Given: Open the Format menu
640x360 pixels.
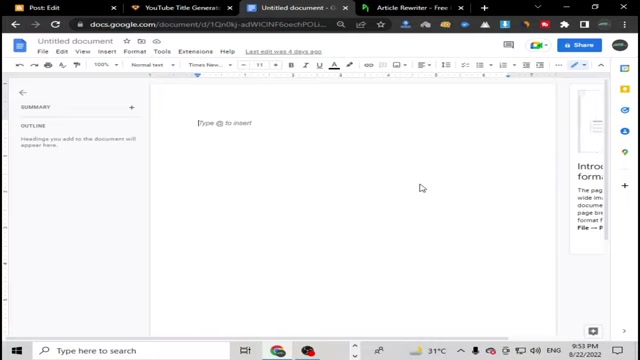Looking at the screenshot, I should tap(135, 52).
